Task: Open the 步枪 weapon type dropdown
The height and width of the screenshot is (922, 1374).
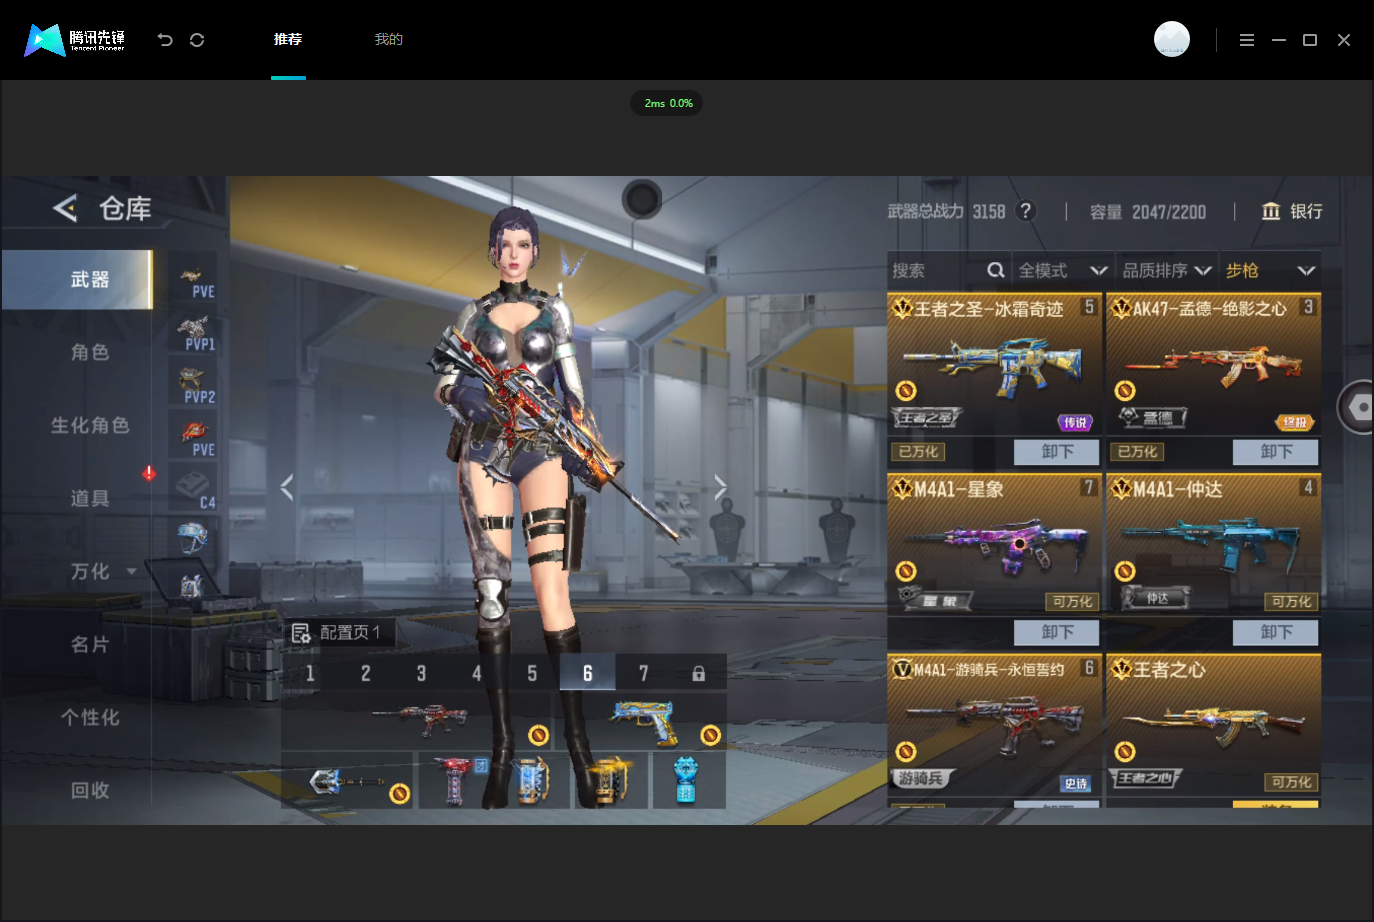Action: pyautogui.click(x=1270, y=270)
